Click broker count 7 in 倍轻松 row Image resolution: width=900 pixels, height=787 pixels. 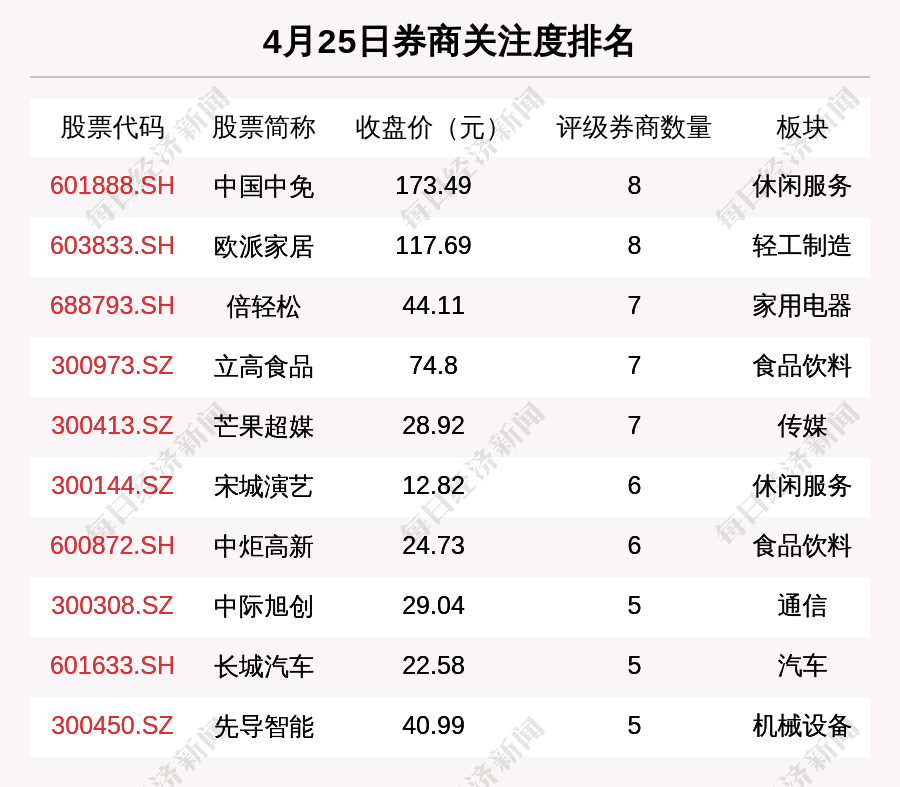(634, 305)
